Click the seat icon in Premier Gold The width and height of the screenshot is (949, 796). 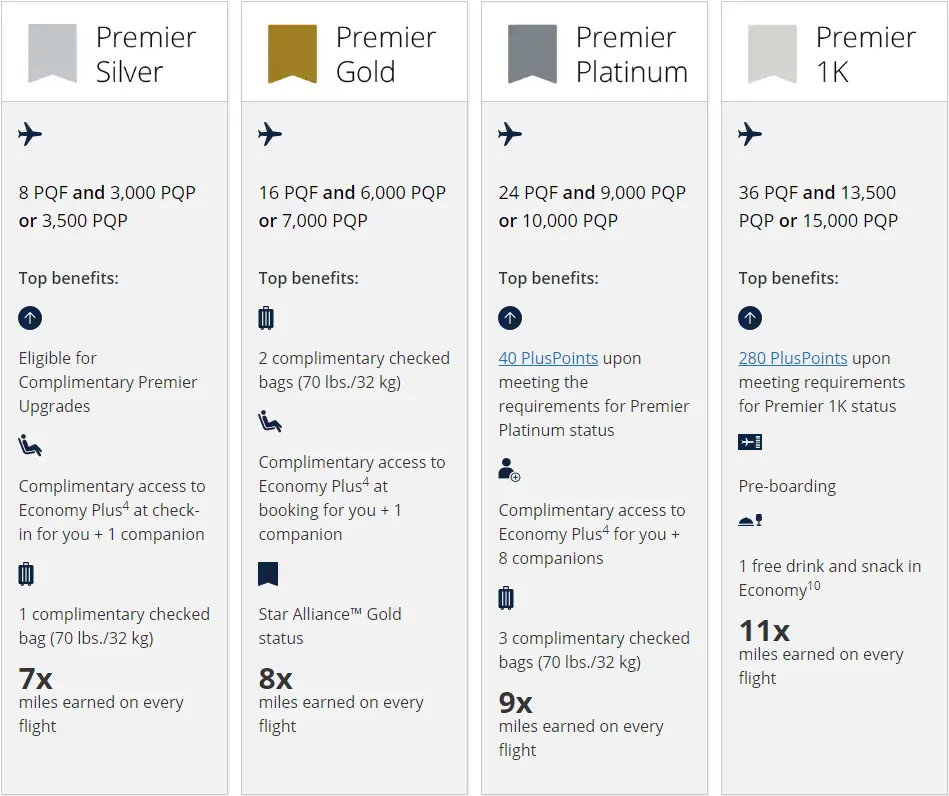[270, 423]
